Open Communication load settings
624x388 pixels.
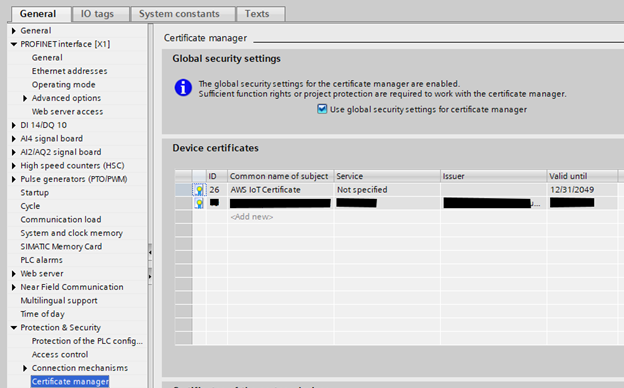(61, 220)
